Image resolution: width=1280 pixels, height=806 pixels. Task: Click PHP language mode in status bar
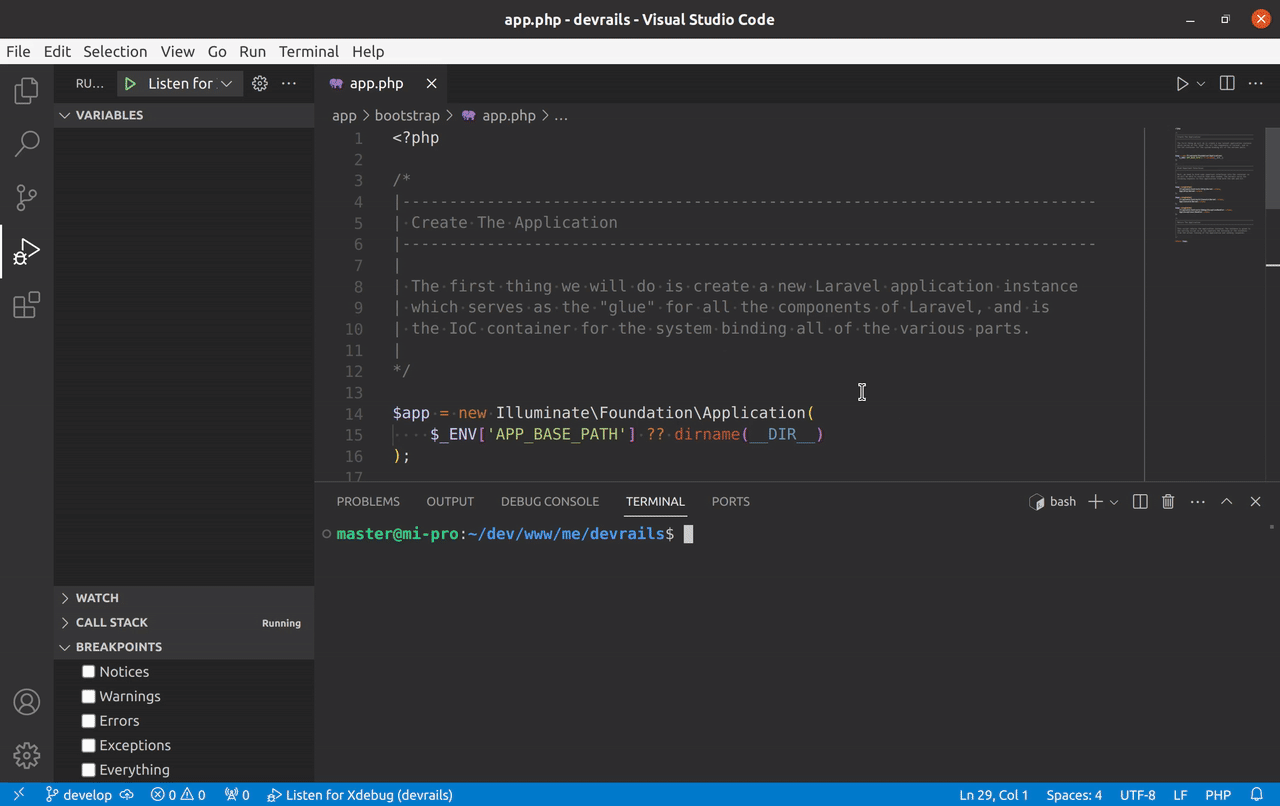coord(1218,795)
